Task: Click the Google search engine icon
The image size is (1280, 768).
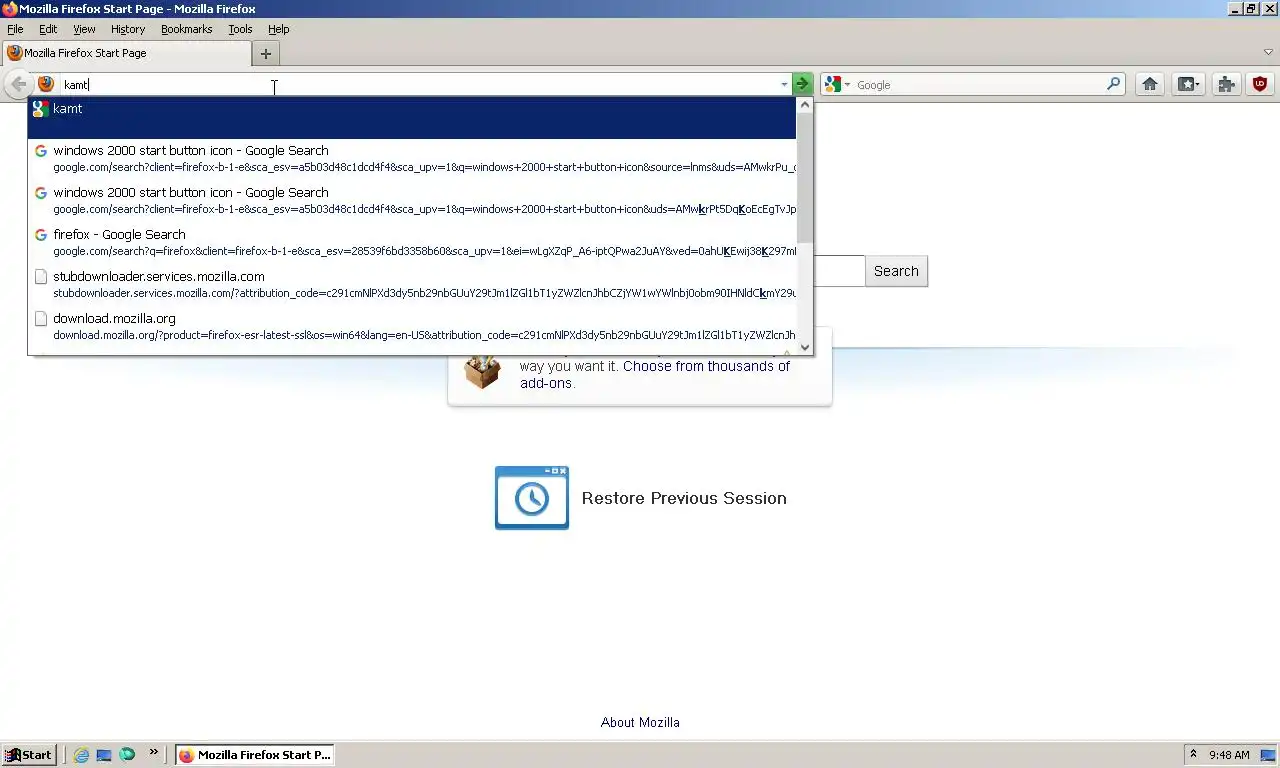Action: 834,85
